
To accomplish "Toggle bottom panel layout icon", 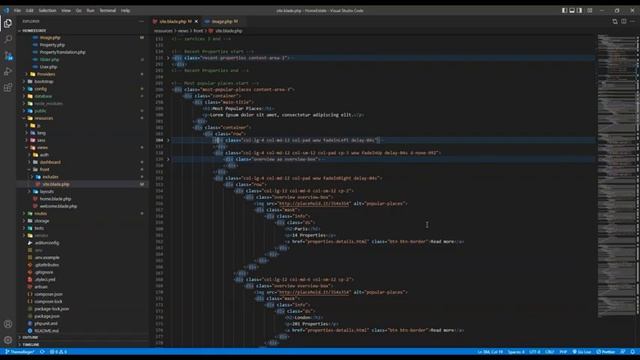I will pos(572,11).
